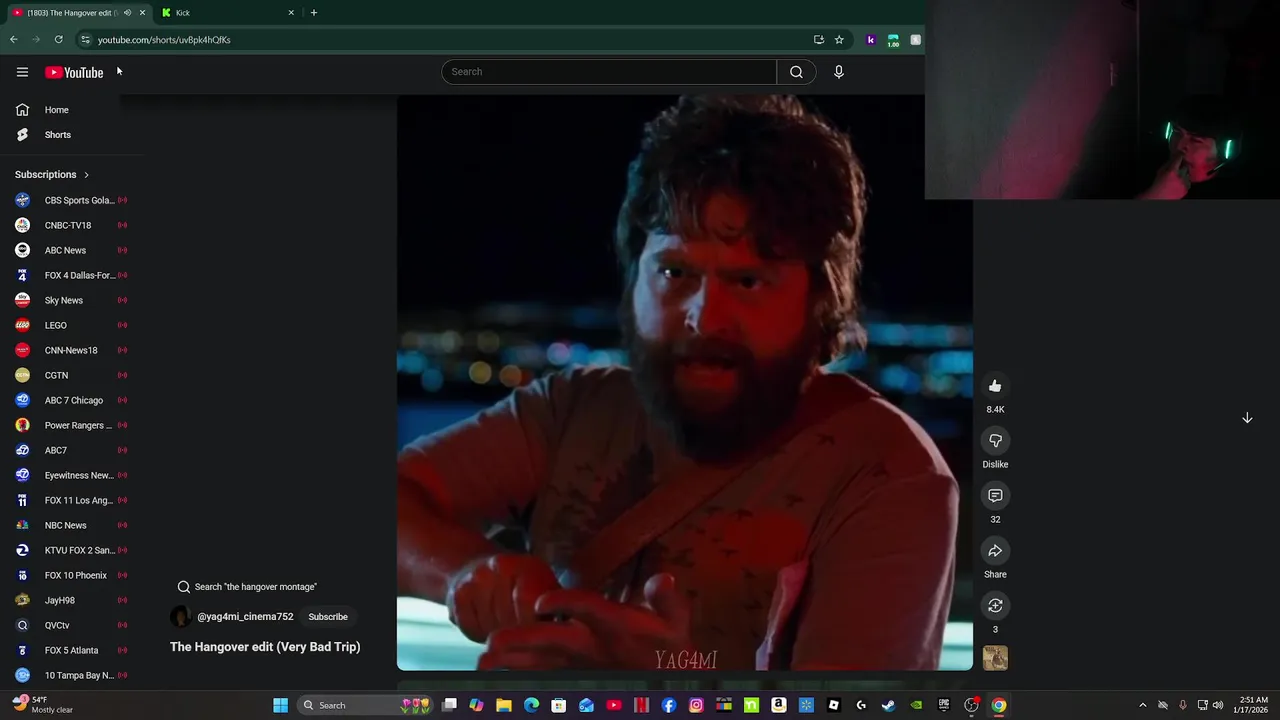This screenshot has height=720, width=1280.
Task: View site information icon in address bar
Action: click(85, 40)
